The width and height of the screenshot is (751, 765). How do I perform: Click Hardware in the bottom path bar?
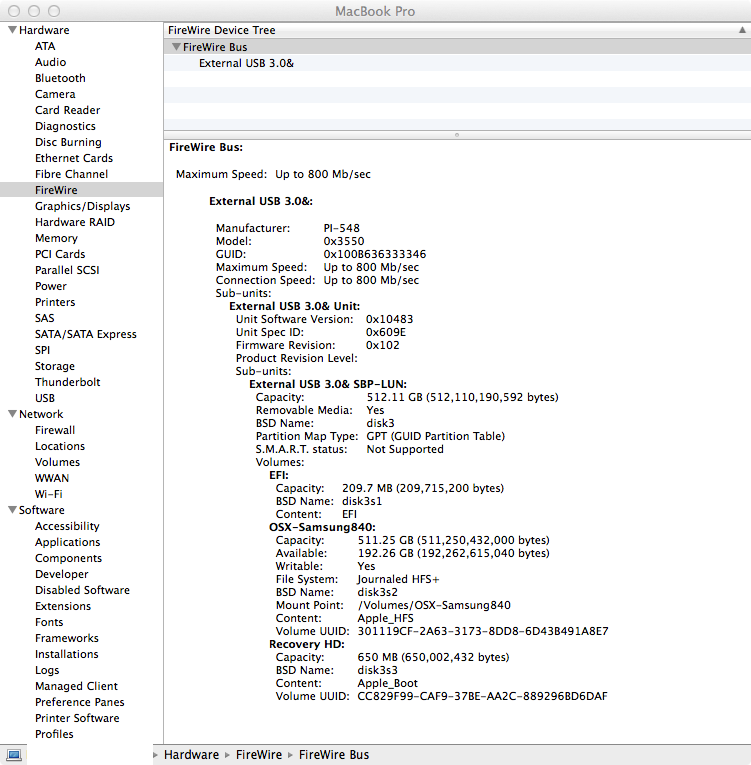coord(191,755)
